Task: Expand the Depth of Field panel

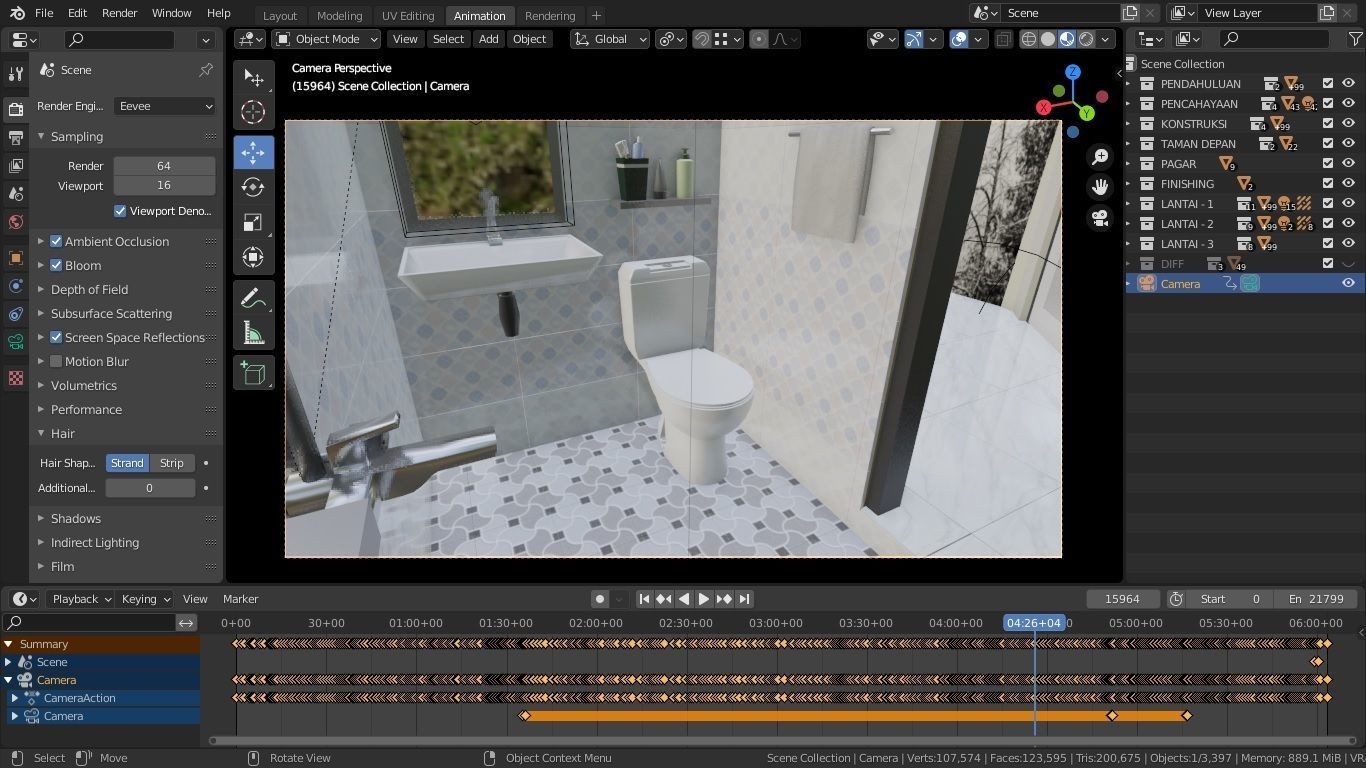Action: coord(90,289)
